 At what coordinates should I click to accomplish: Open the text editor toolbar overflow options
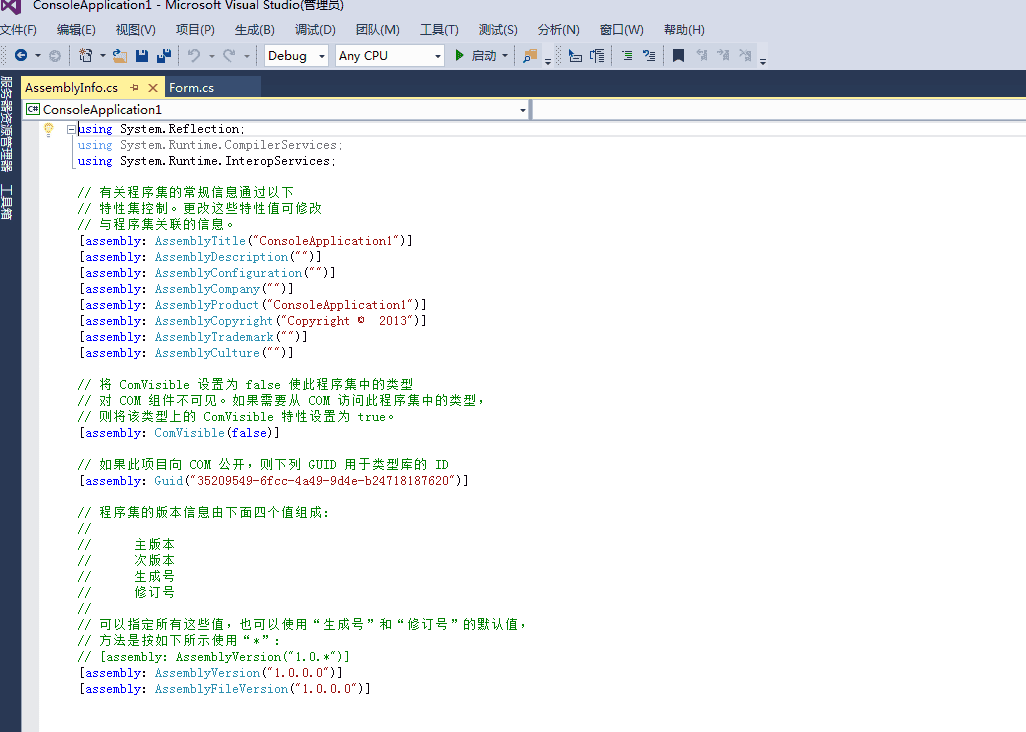763,61
